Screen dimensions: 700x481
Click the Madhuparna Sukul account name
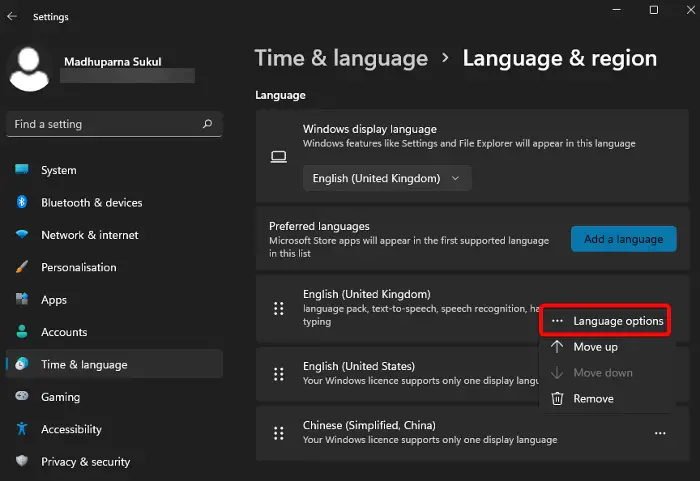pos(112,62)
